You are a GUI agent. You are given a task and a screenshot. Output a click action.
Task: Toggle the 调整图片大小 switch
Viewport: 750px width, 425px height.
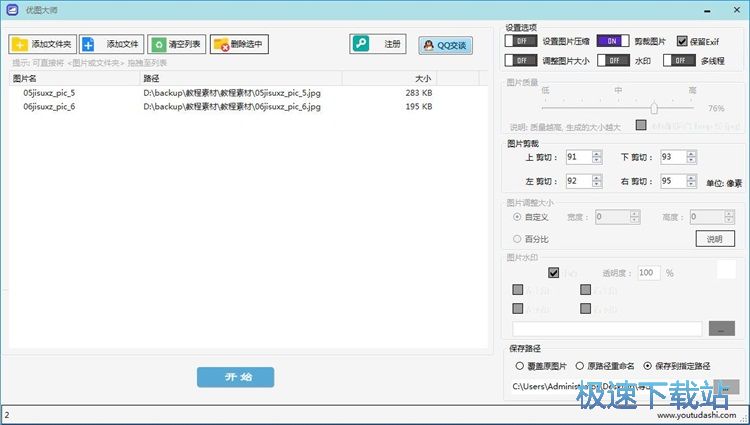tap(521, 61)
